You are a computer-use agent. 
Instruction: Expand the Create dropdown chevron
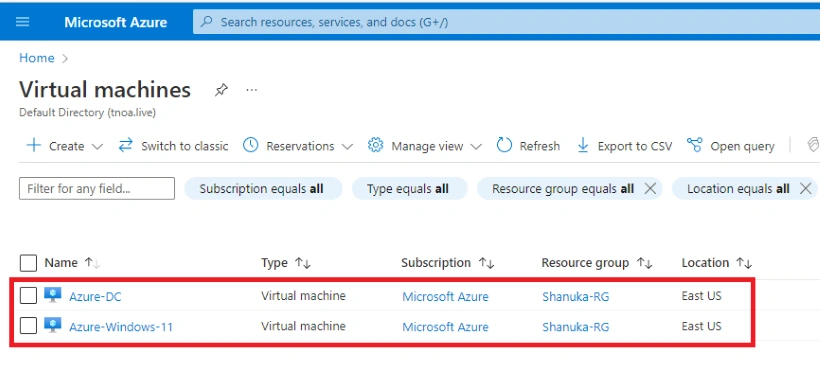pyautogui.click(x=97, y=146)
